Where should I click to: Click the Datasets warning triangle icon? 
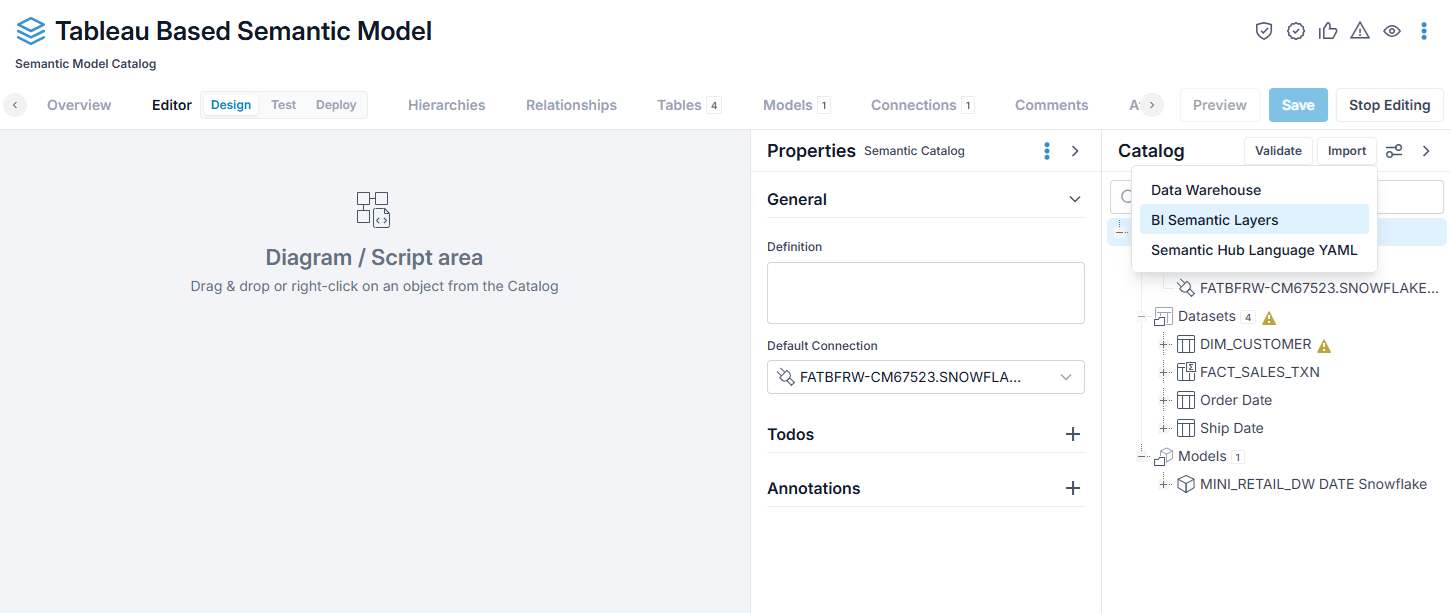coord(1269,318)
